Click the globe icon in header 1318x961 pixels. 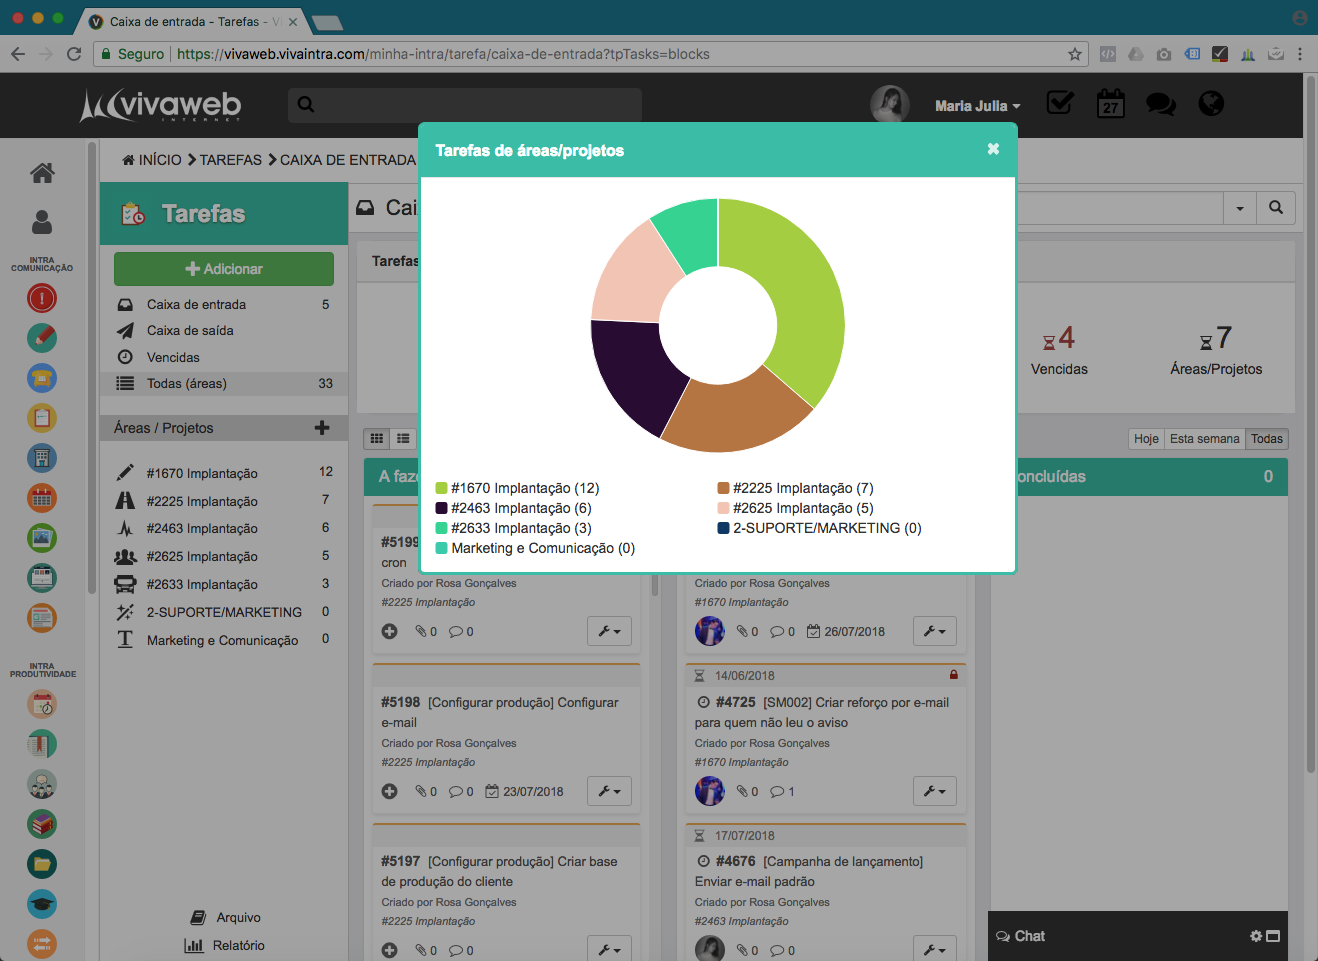1211,104
